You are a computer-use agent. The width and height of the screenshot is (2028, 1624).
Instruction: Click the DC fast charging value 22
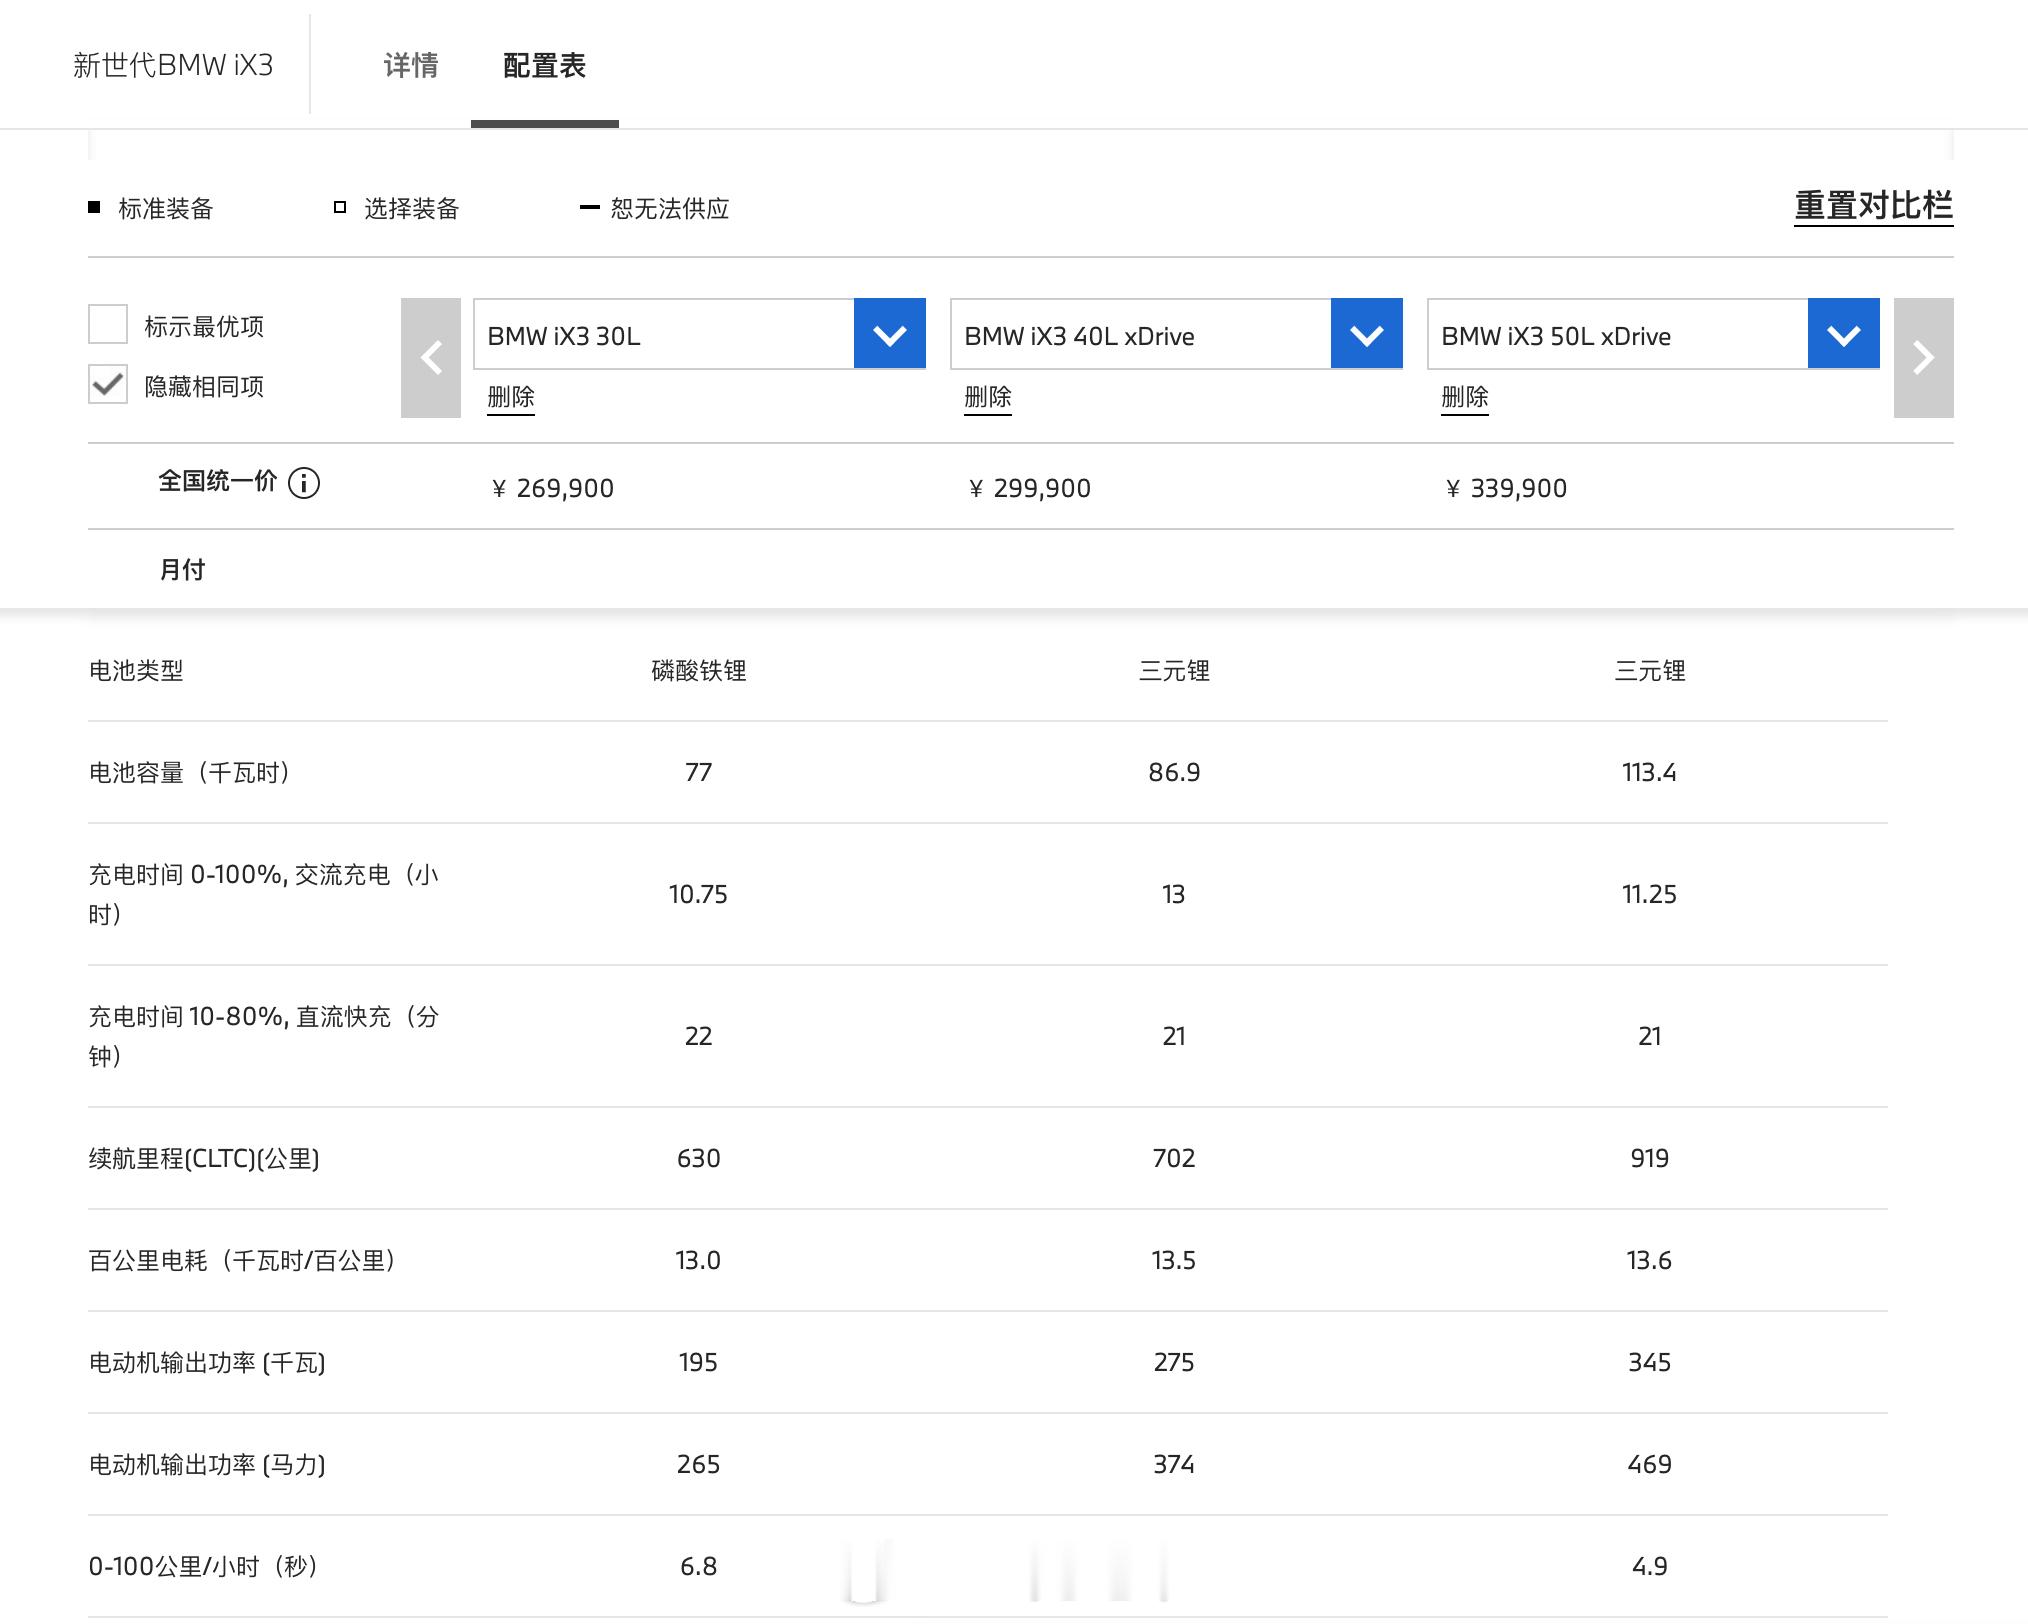tap(698, 1037)
